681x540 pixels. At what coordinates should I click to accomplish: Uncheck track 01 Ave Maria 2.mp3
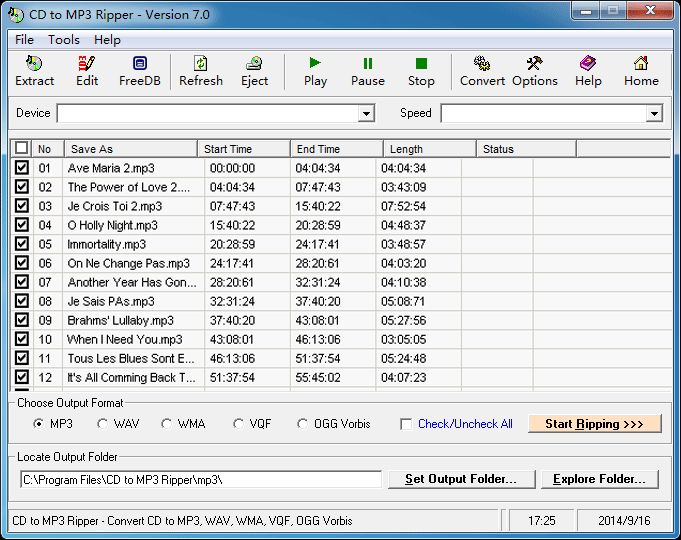click(21, 168)
